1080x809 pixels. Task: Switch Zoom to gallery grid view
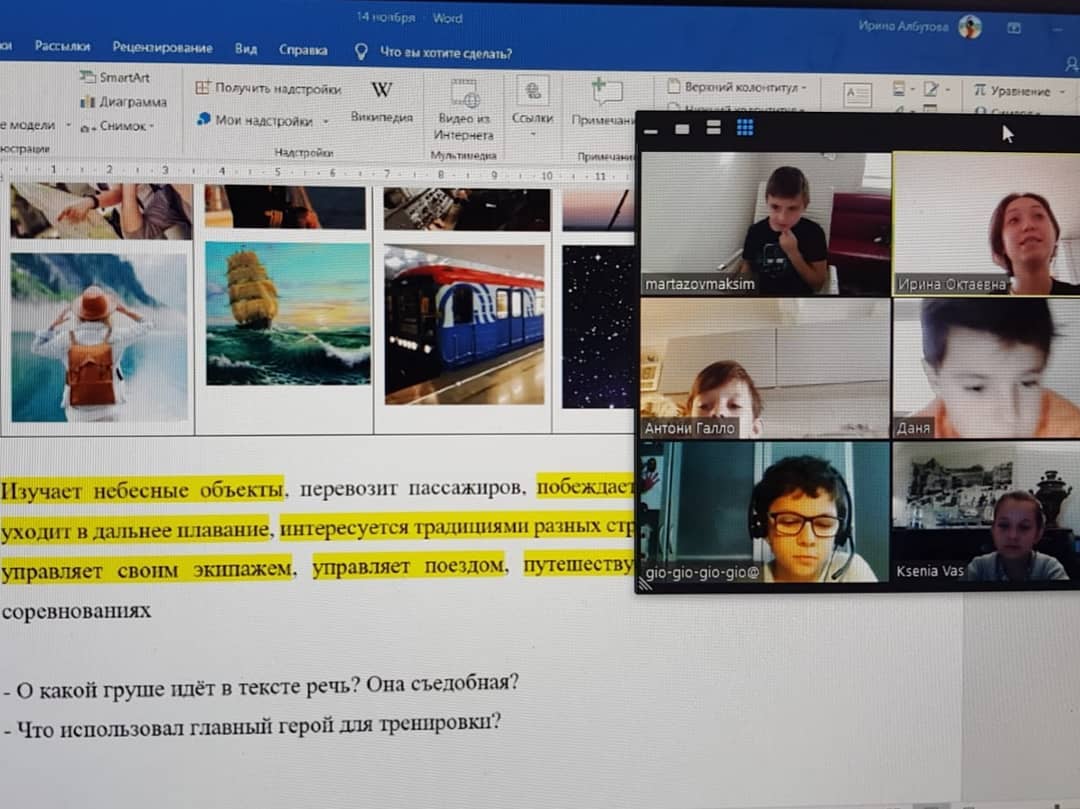pyautogui.click(x=745, y=128)
